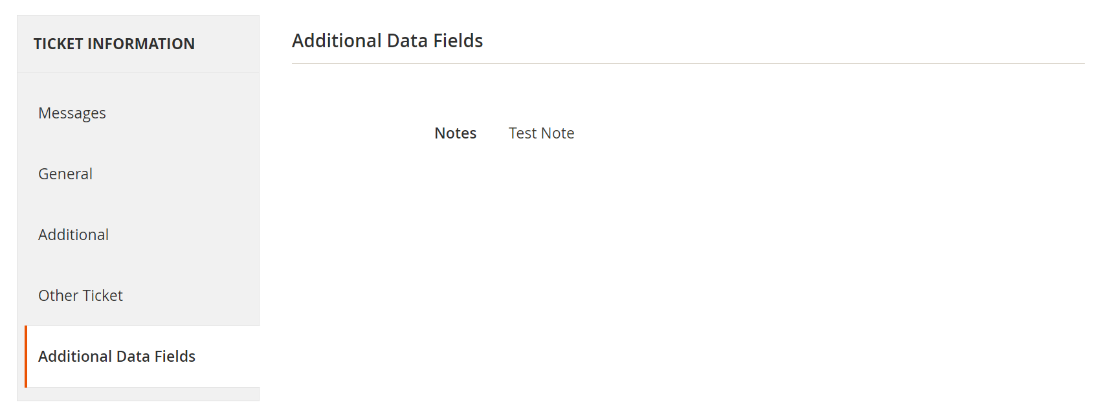Image resolution: width=1099 pixels, height=420 pixels.
Task: Click the word Notes beside Test Note
Action: click(455, 133)
